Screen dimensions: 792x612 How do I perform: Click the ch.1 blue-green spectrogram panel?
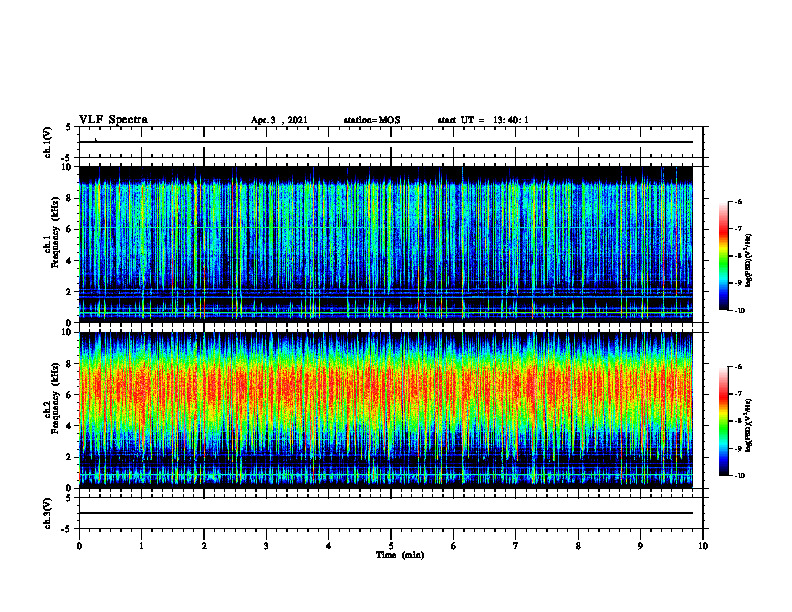386,244
